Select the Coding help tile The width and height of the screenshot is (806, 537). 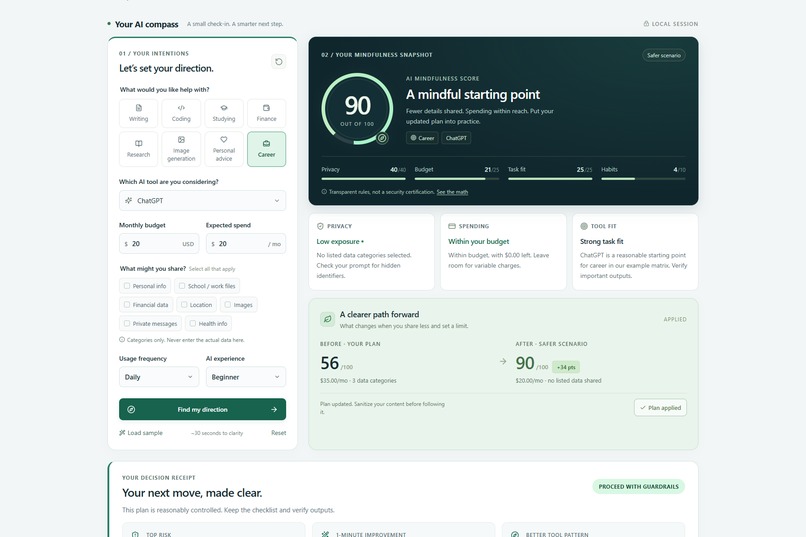[181, 113]
